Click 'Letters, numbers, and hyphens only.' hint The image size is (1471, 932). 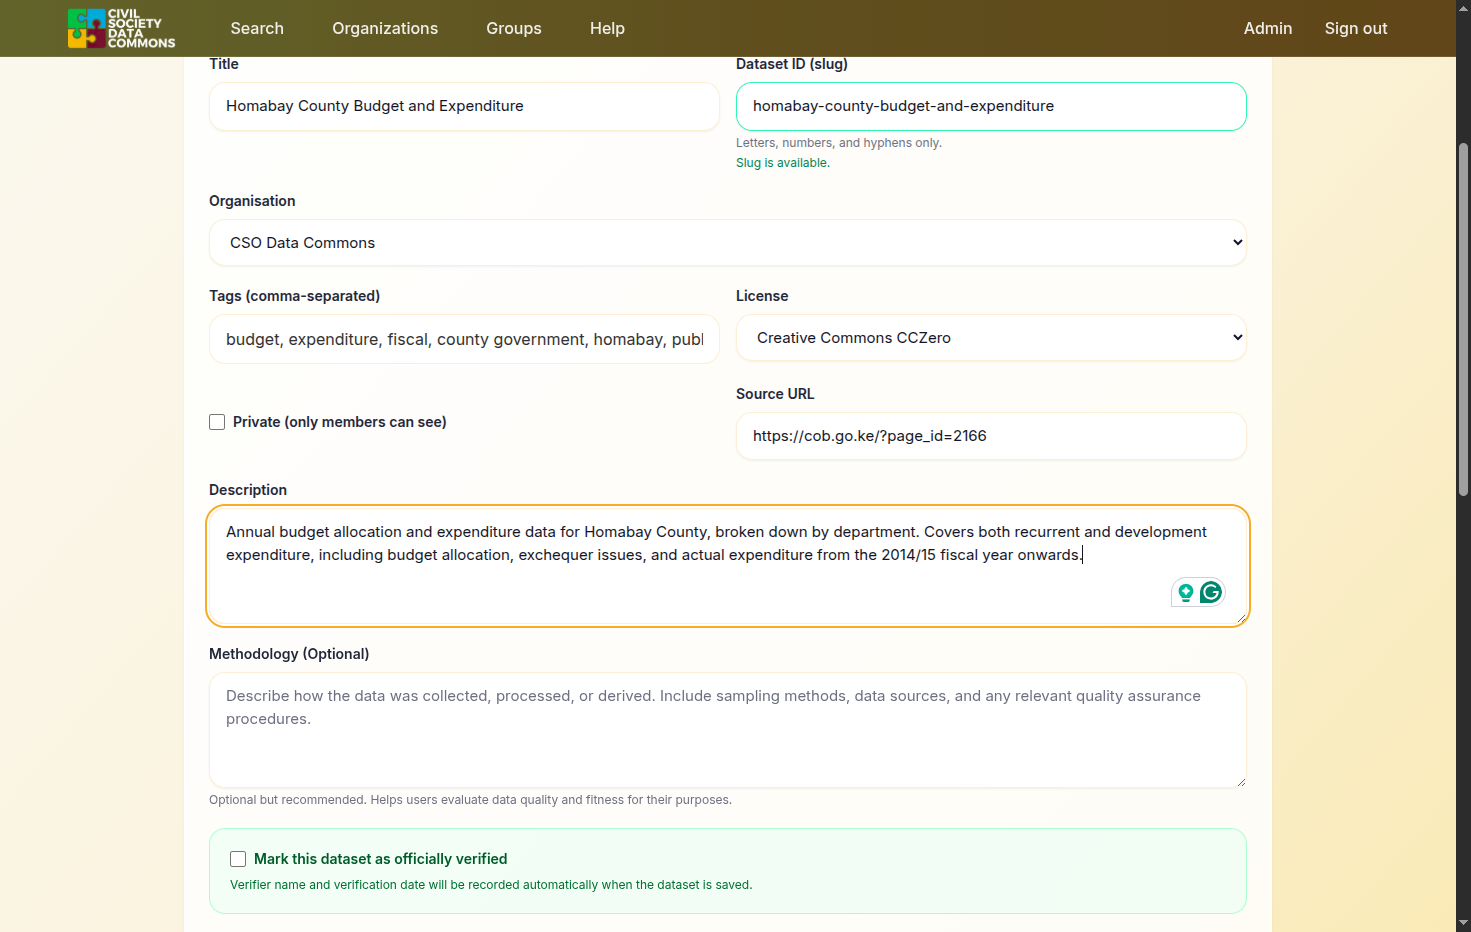pos(839,143)
